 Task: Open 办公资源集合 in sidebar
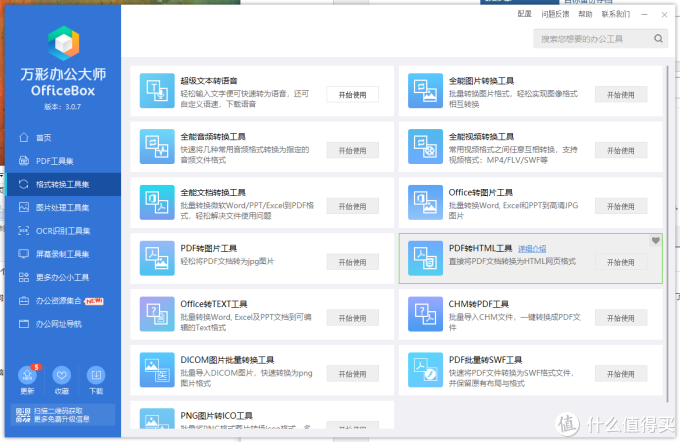(63, 301)
